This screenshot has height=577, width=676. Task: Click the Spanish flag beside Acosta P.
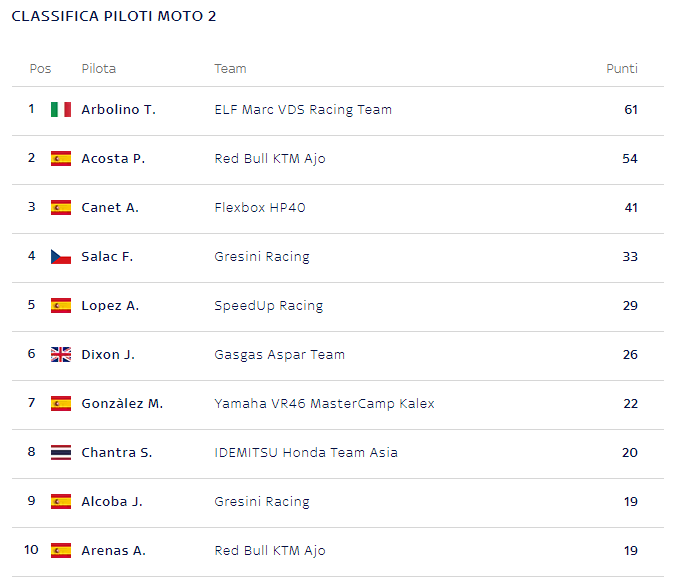61,159
